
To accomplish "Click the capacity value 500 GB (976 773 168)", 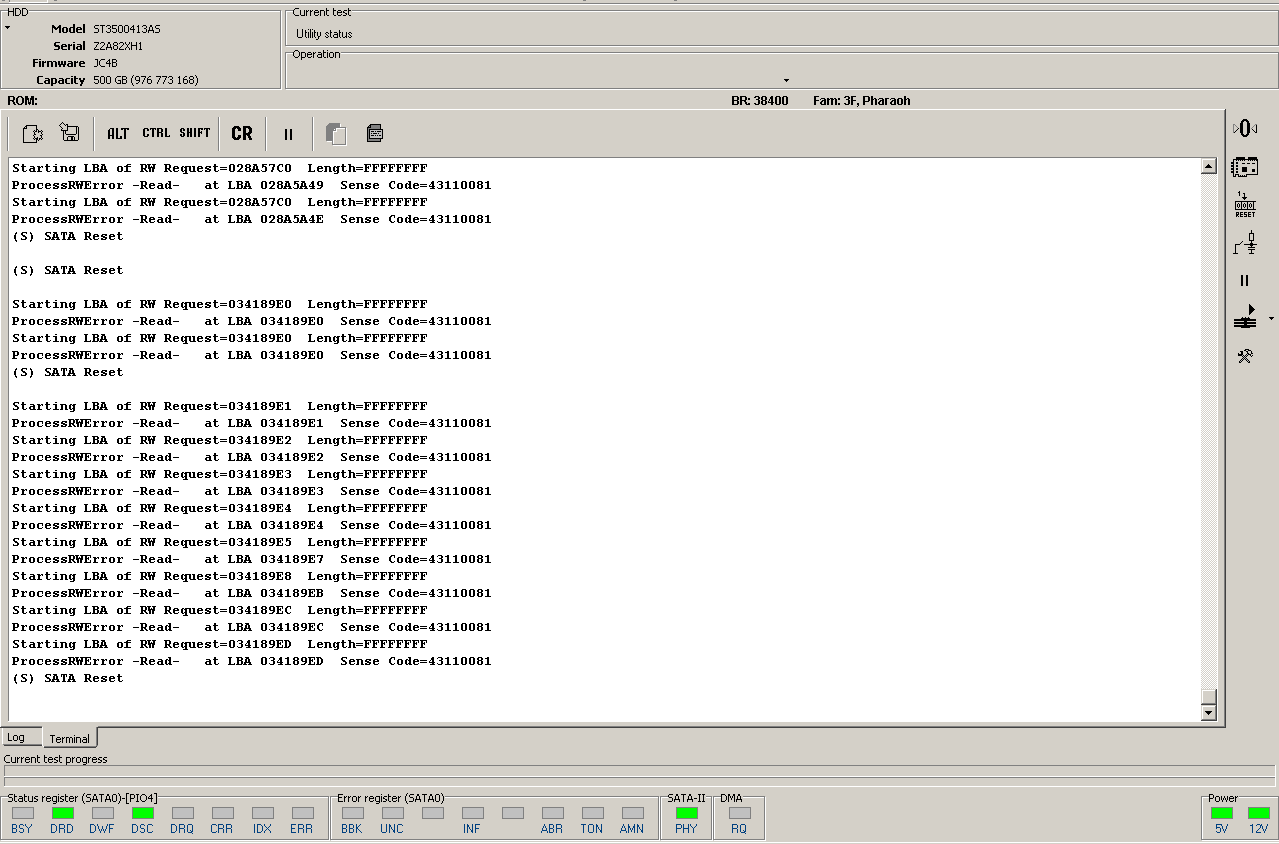I will (146, 80).
